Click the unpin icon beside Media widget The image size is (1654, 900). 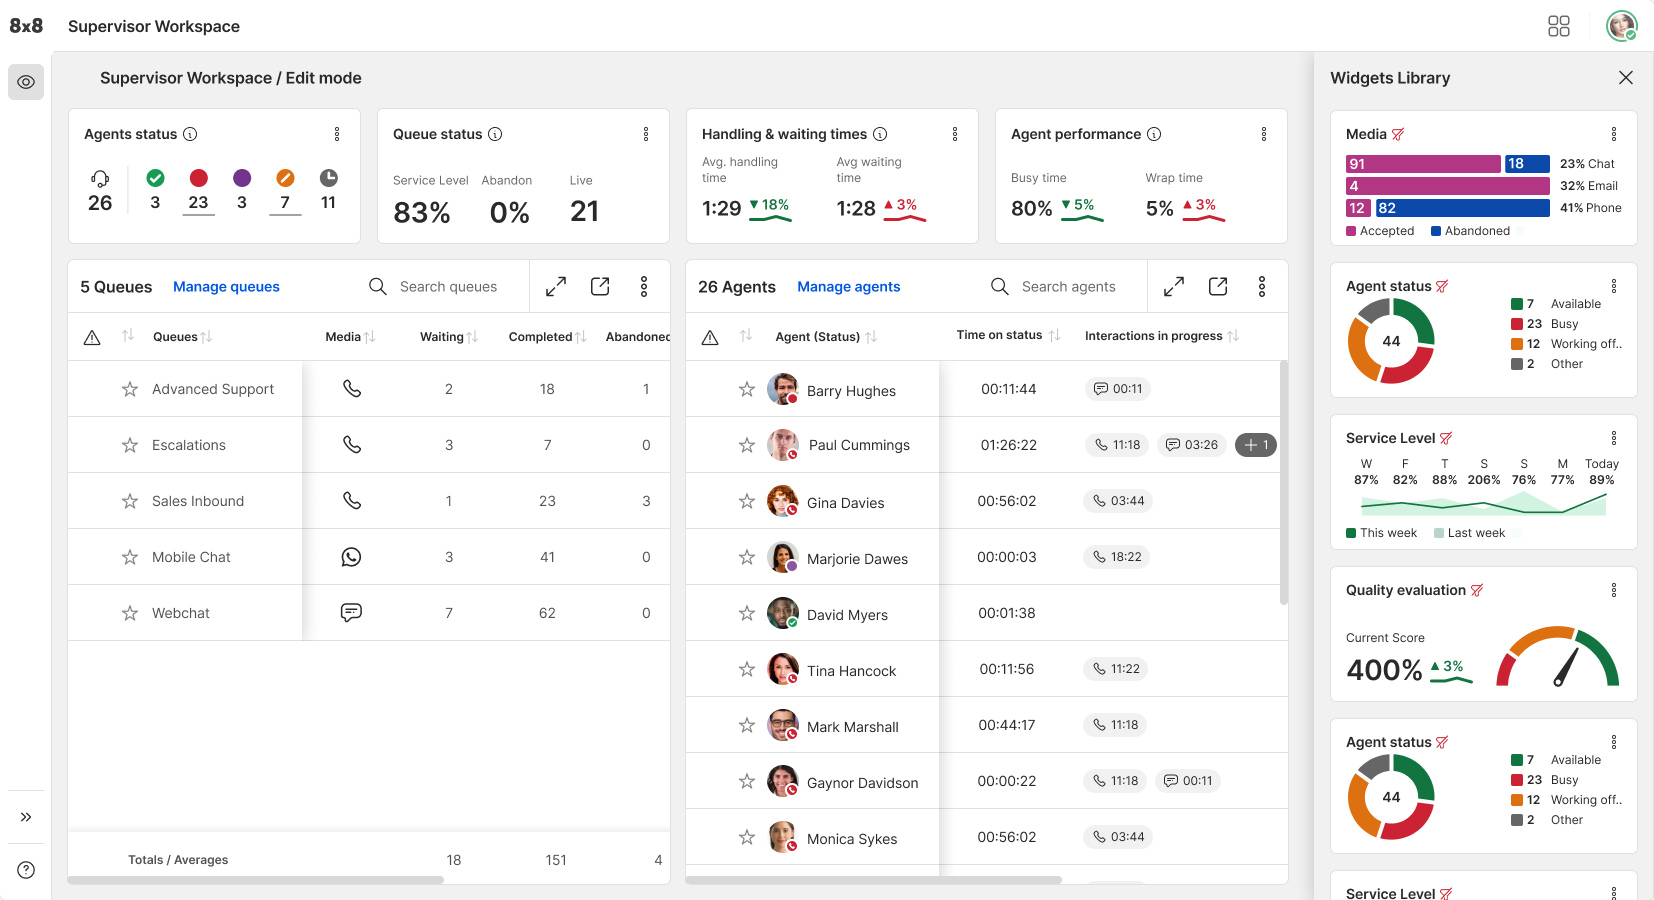coord(1398,134)
